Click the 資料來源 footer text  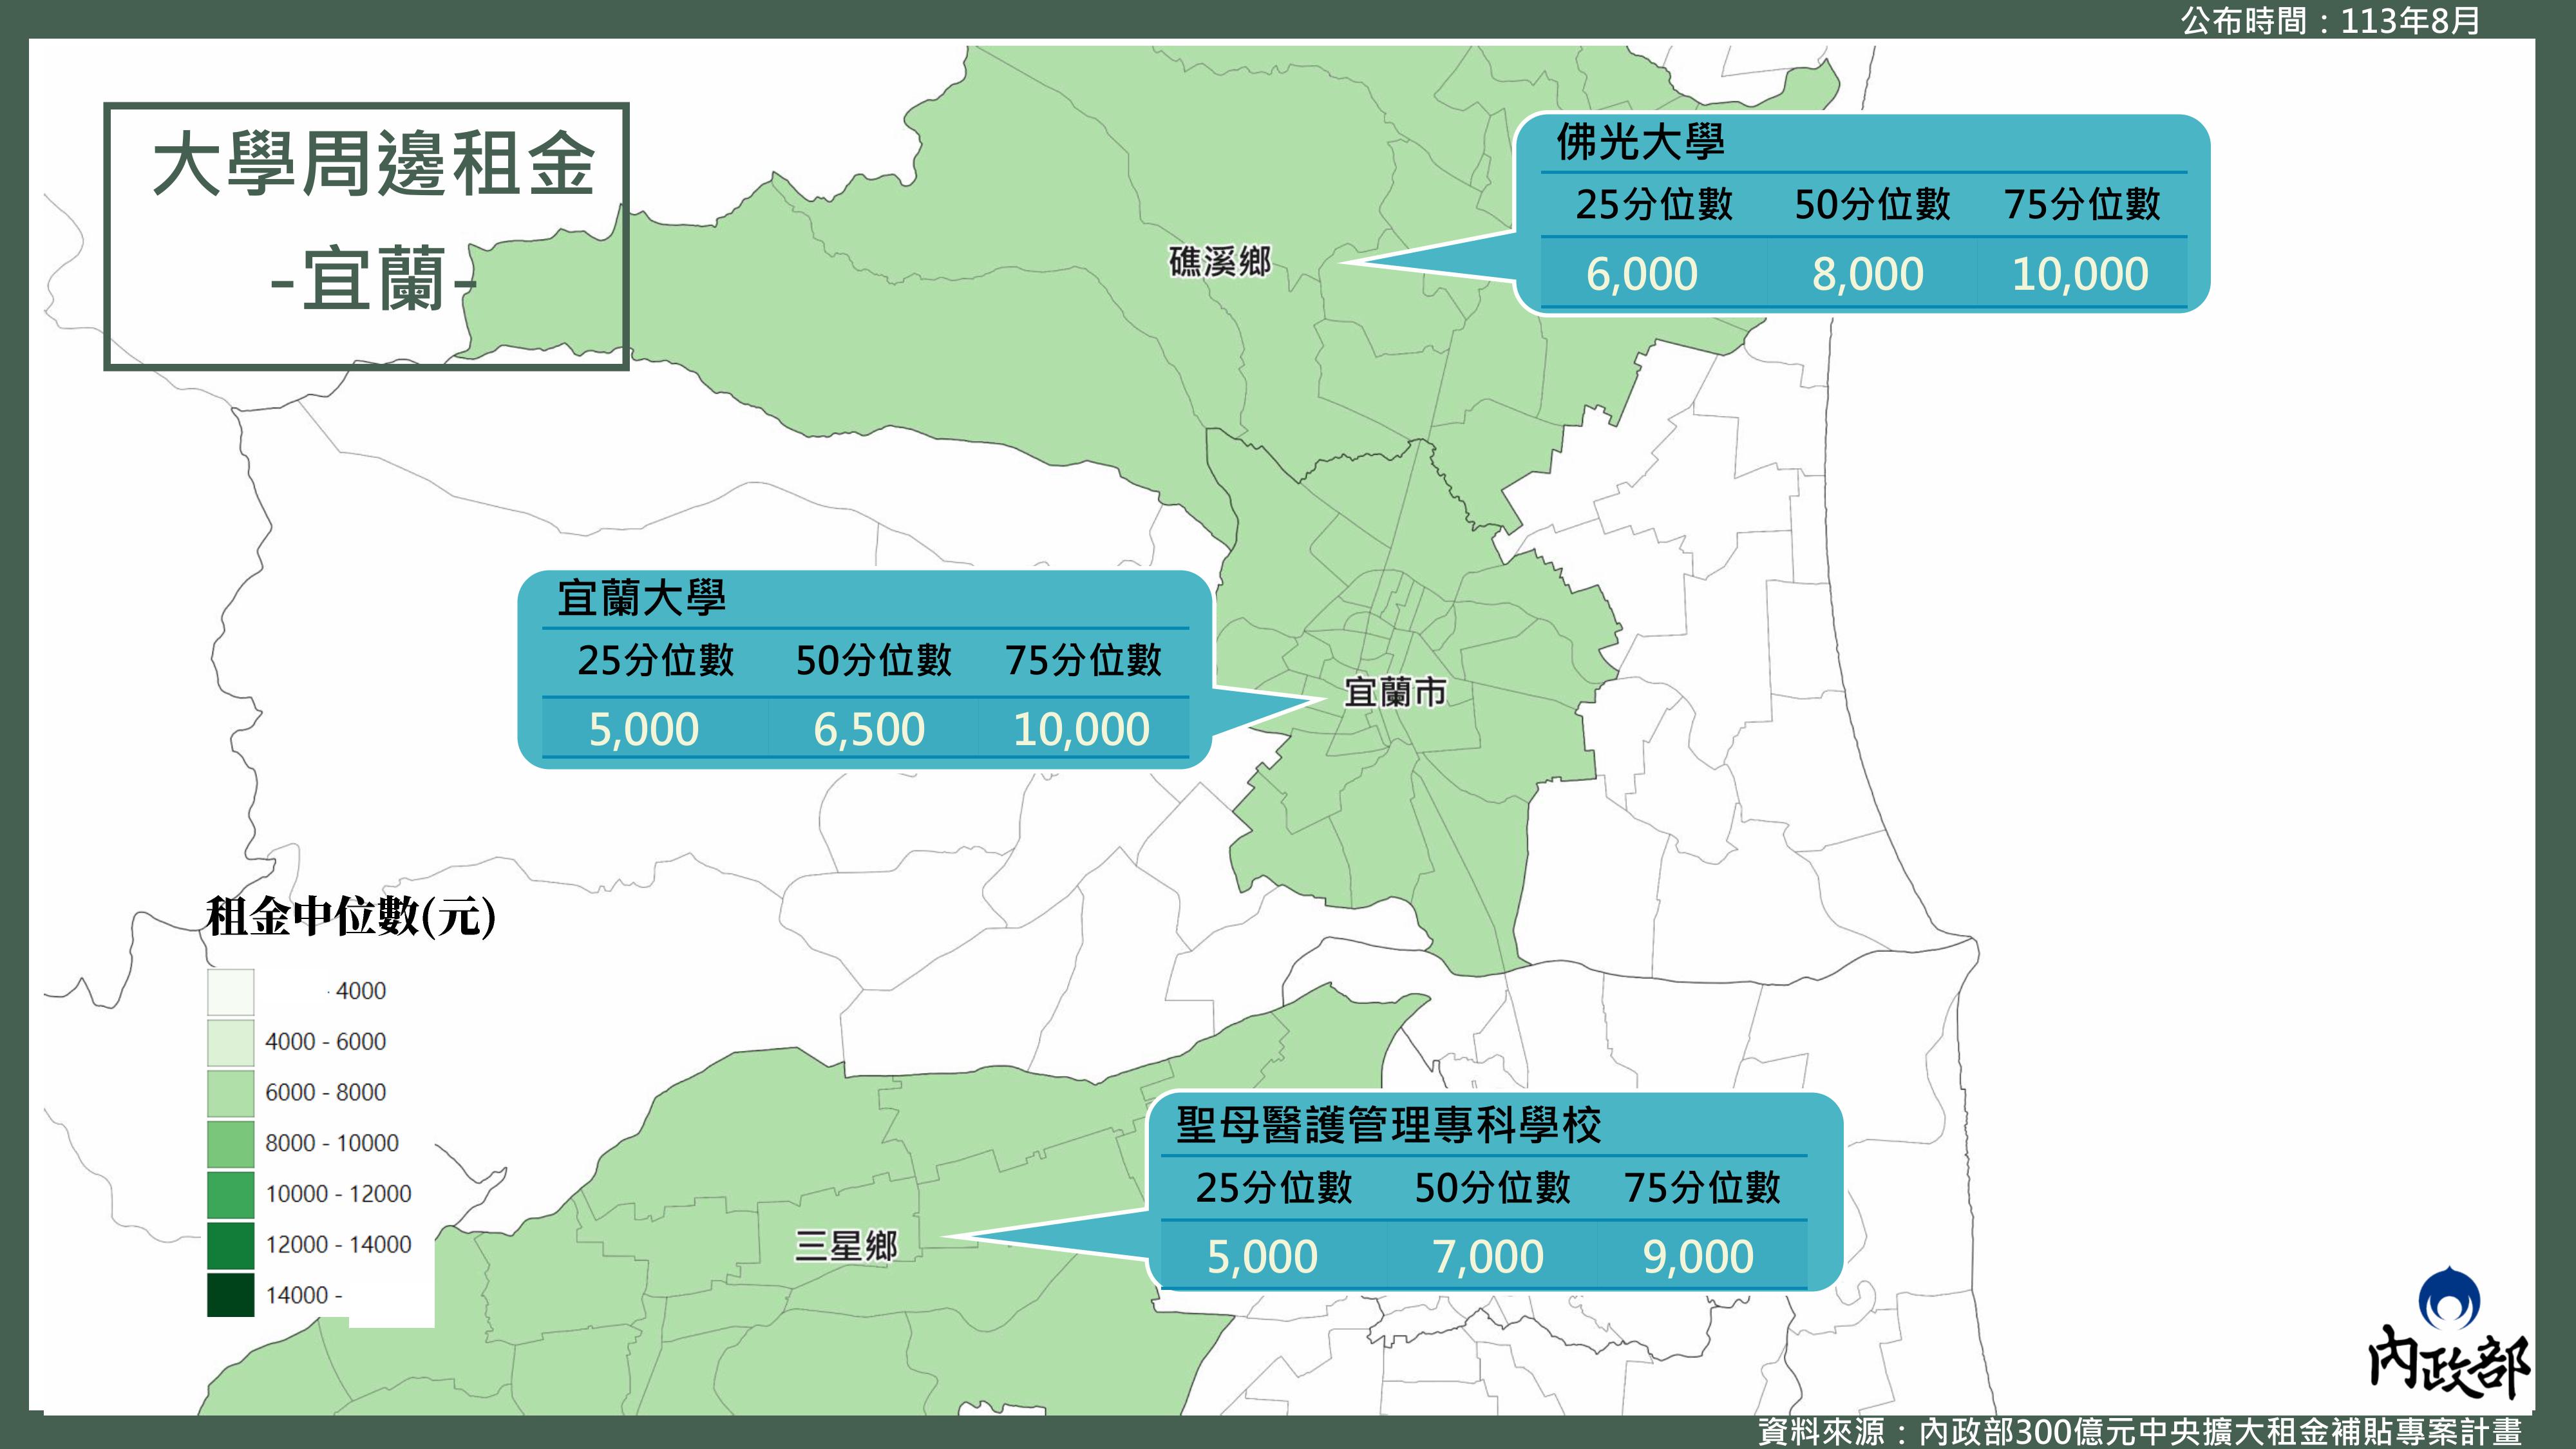(2140, 1431)
